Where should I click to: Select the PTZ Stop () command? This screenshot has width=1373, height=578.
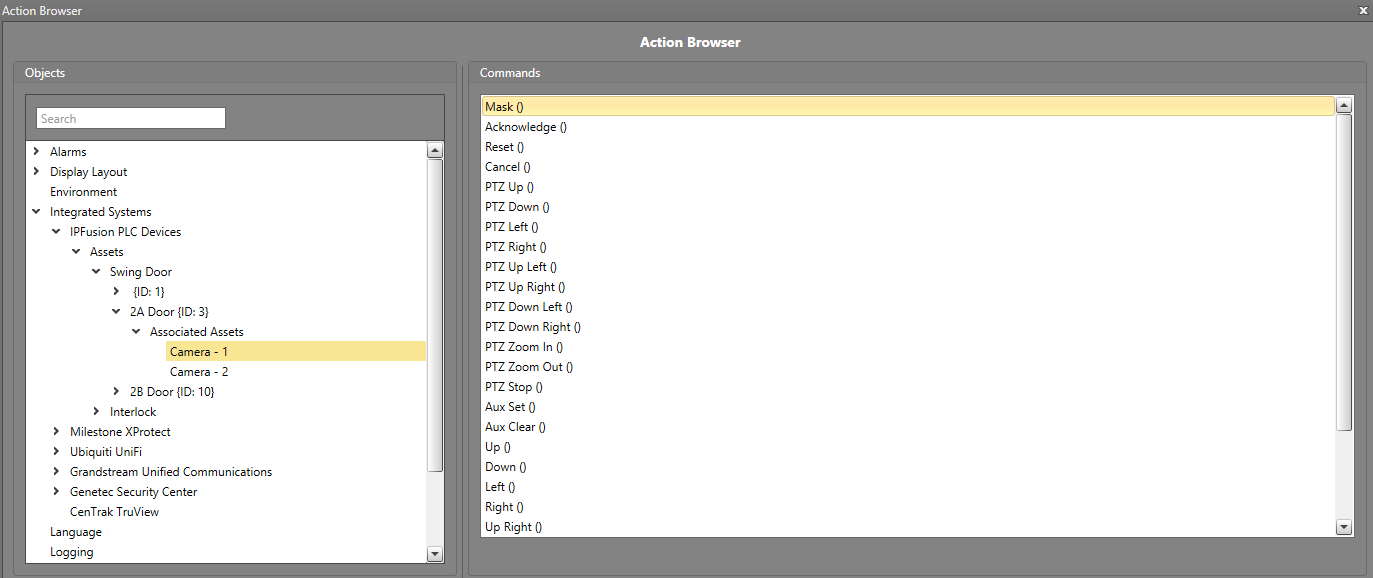tap(513, 387)
